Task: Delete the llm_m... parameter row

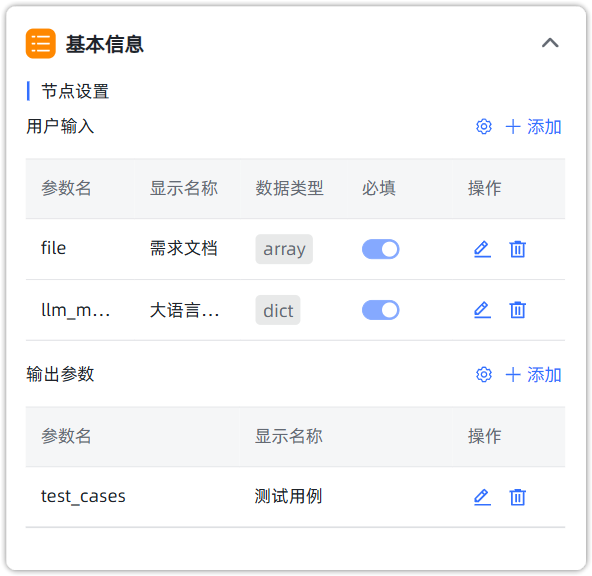Action: coord(517,310)
